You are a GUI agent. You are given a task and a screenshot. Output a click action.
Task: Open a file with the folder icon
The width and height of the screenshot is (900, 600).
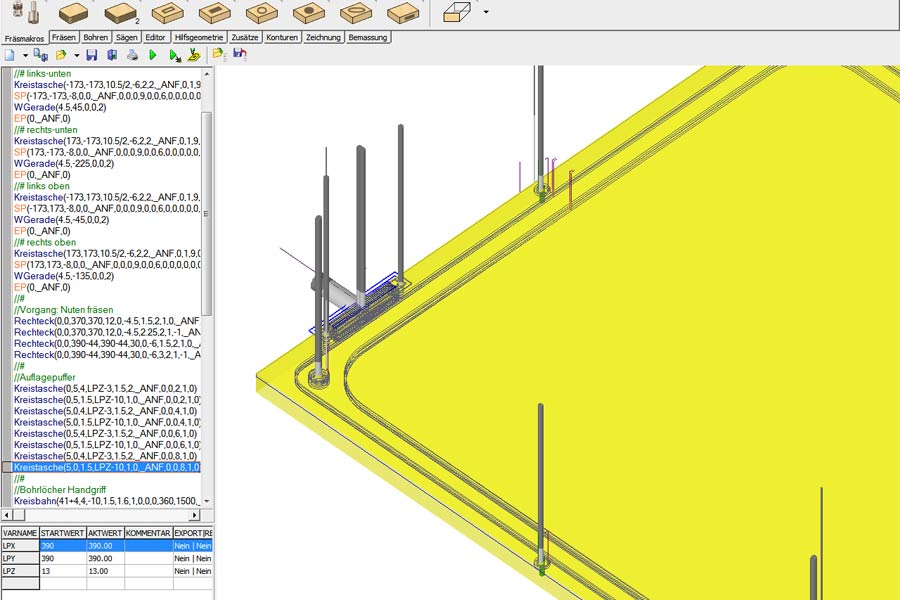pyautogui.click(x=61, y=55)
